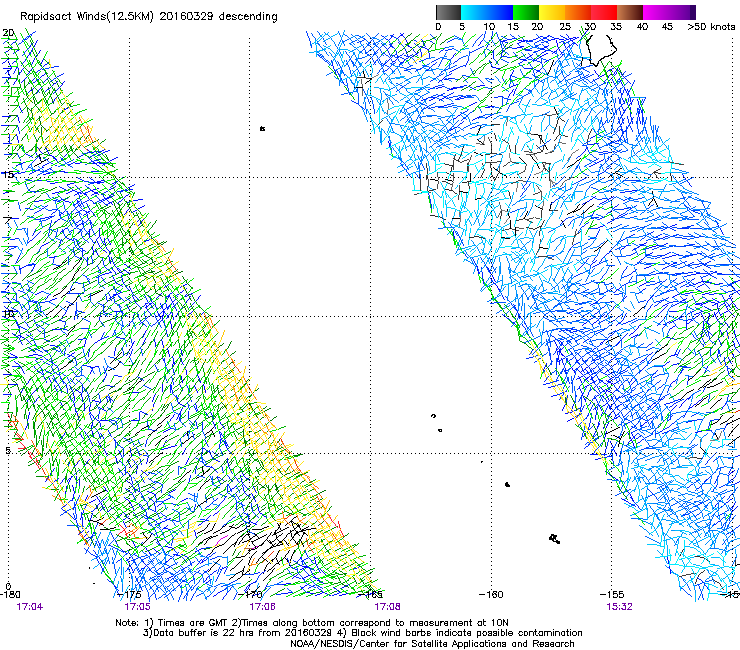Viewport: 740px width, 650px height.
Task: Click the purple time stamp "17:08"
Action: [x=387, y=607]
